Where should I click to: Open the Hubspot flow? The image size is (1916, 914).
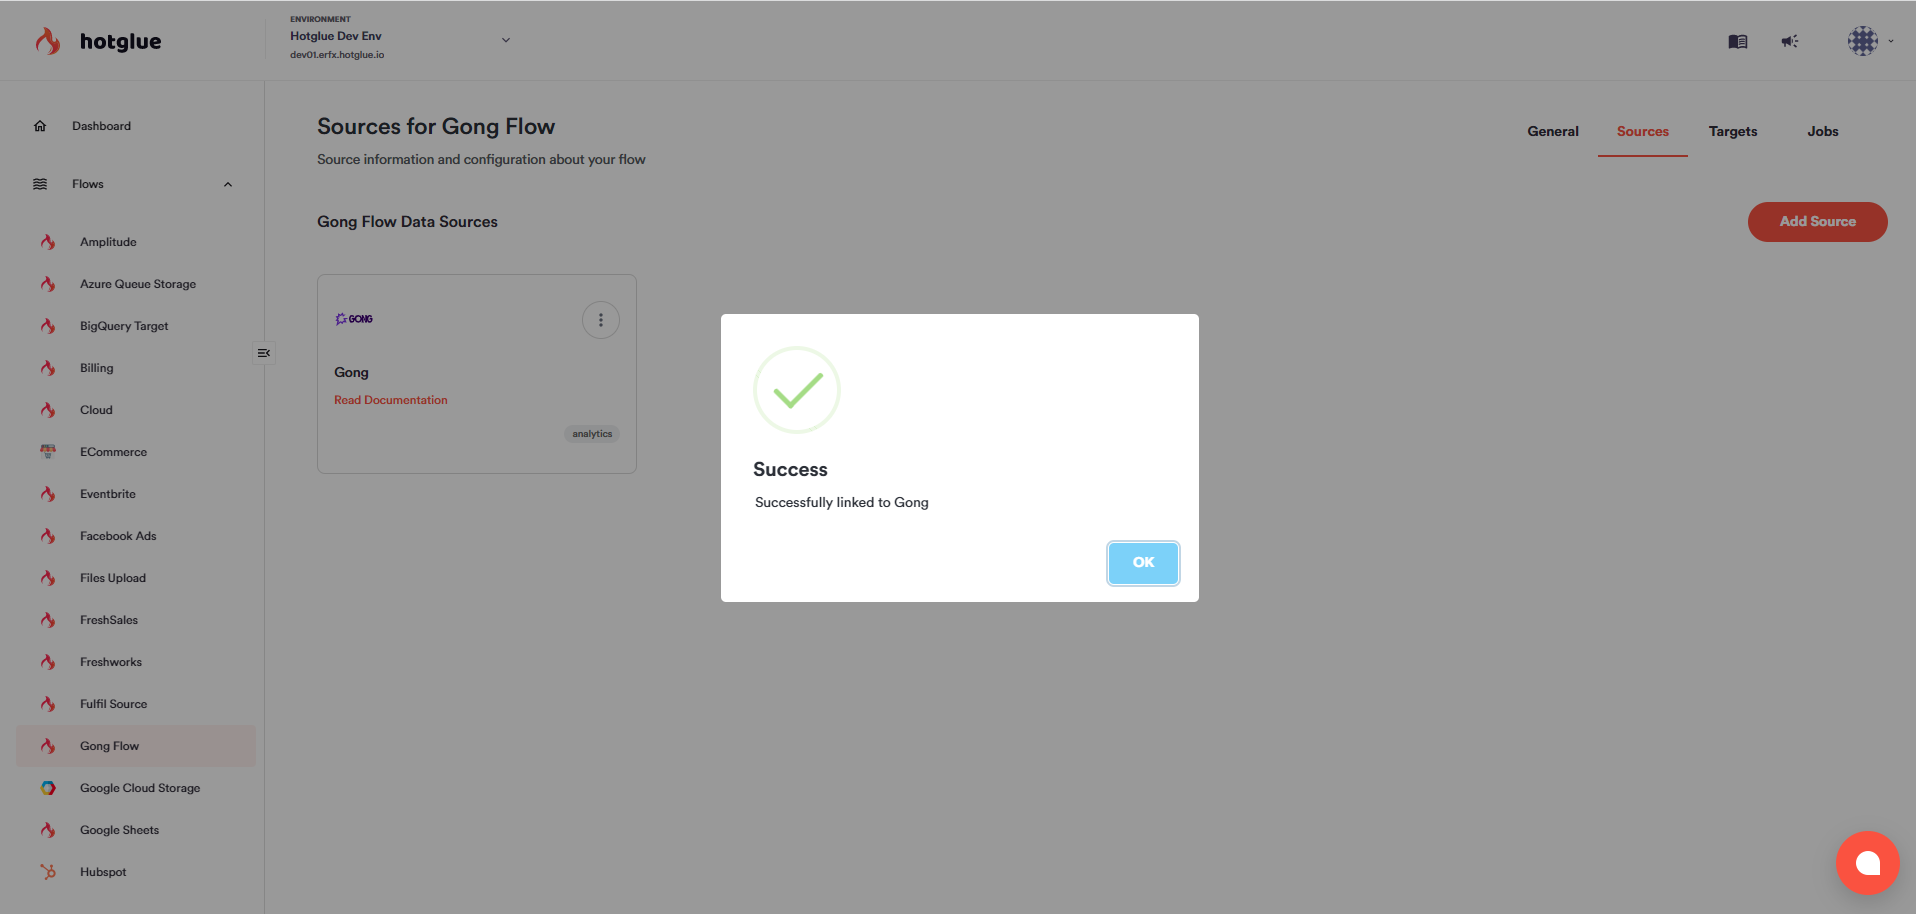(x=103, y=872)
